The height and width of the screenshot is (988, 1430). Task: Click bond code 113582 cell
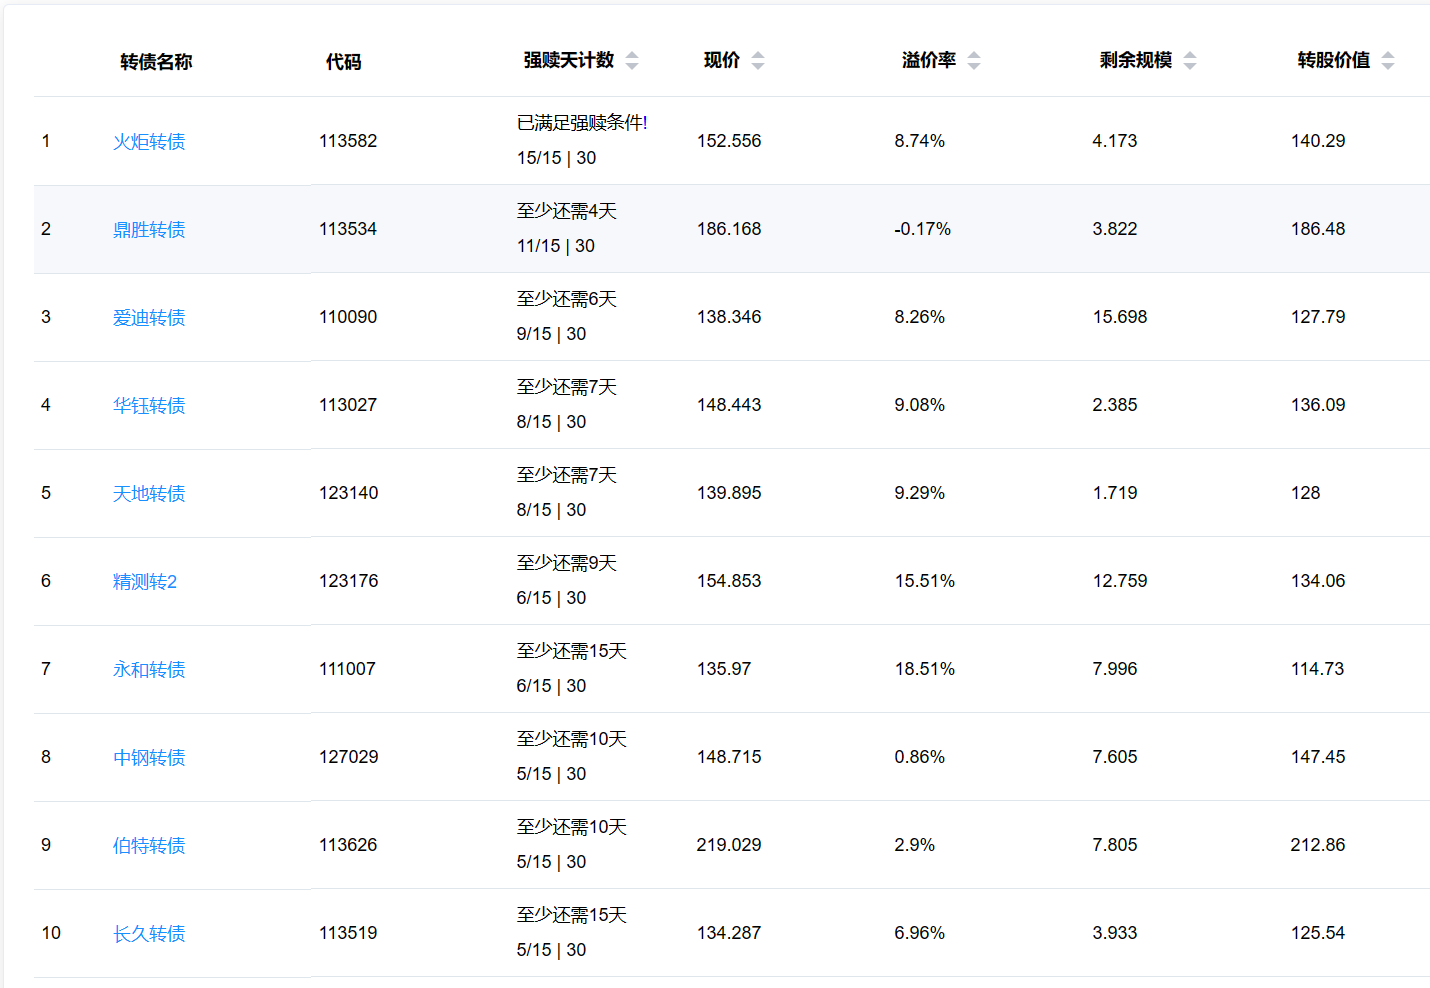point(348,141)
